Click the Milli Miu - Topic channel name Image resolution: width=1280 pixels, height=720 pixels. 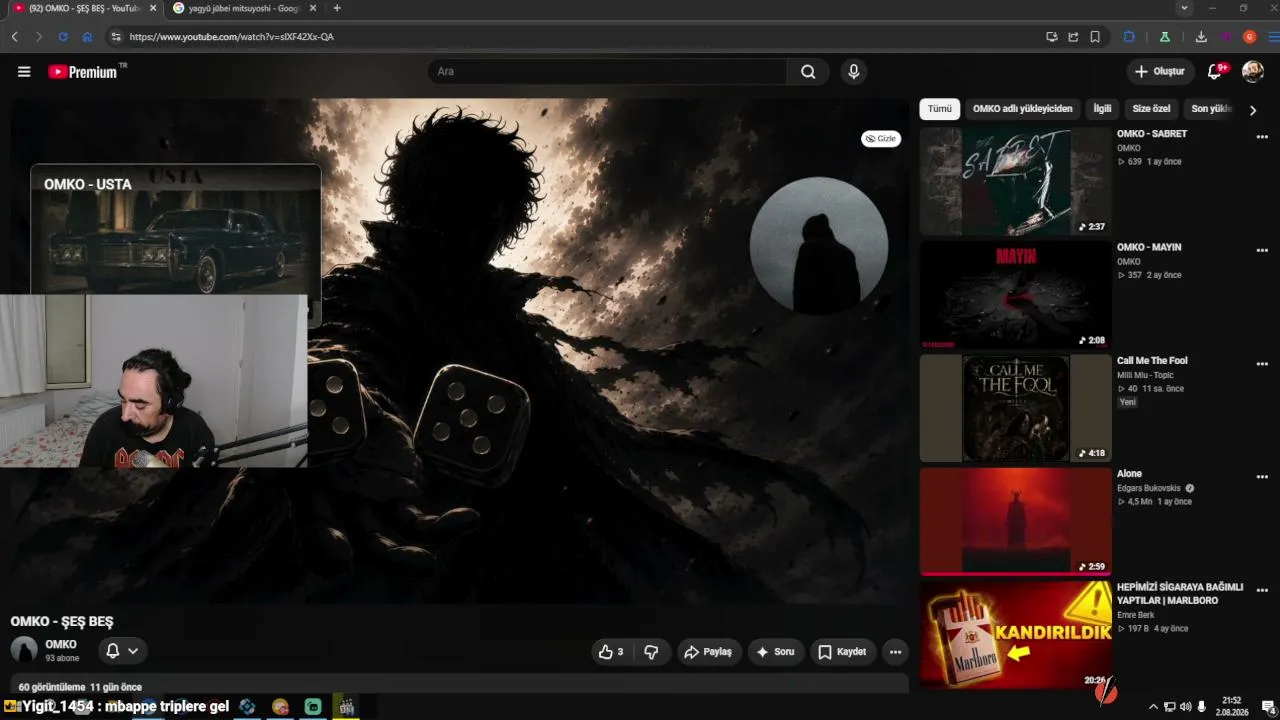pos(1145,375)
